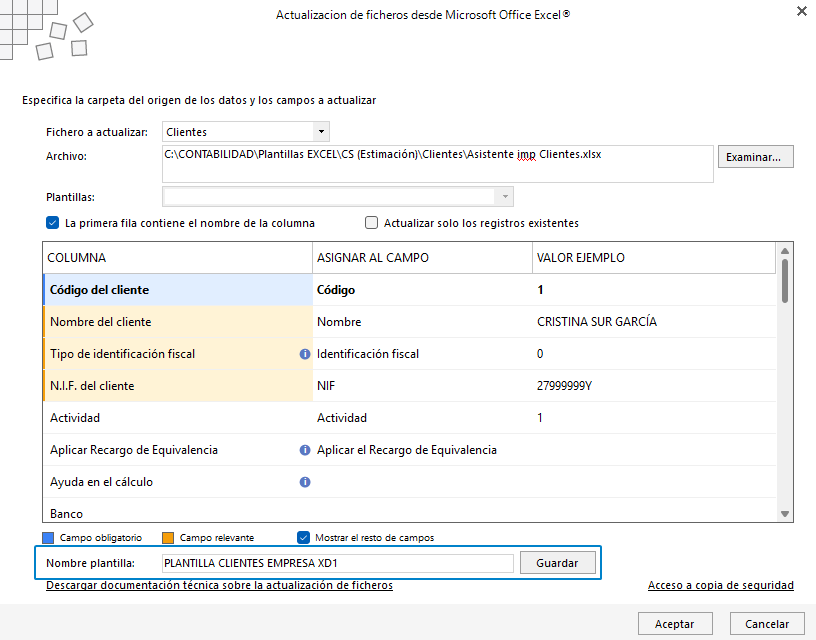Screen dimensions: 816x640
Task: Click the Examinar... button
Action: click(756, 157)
